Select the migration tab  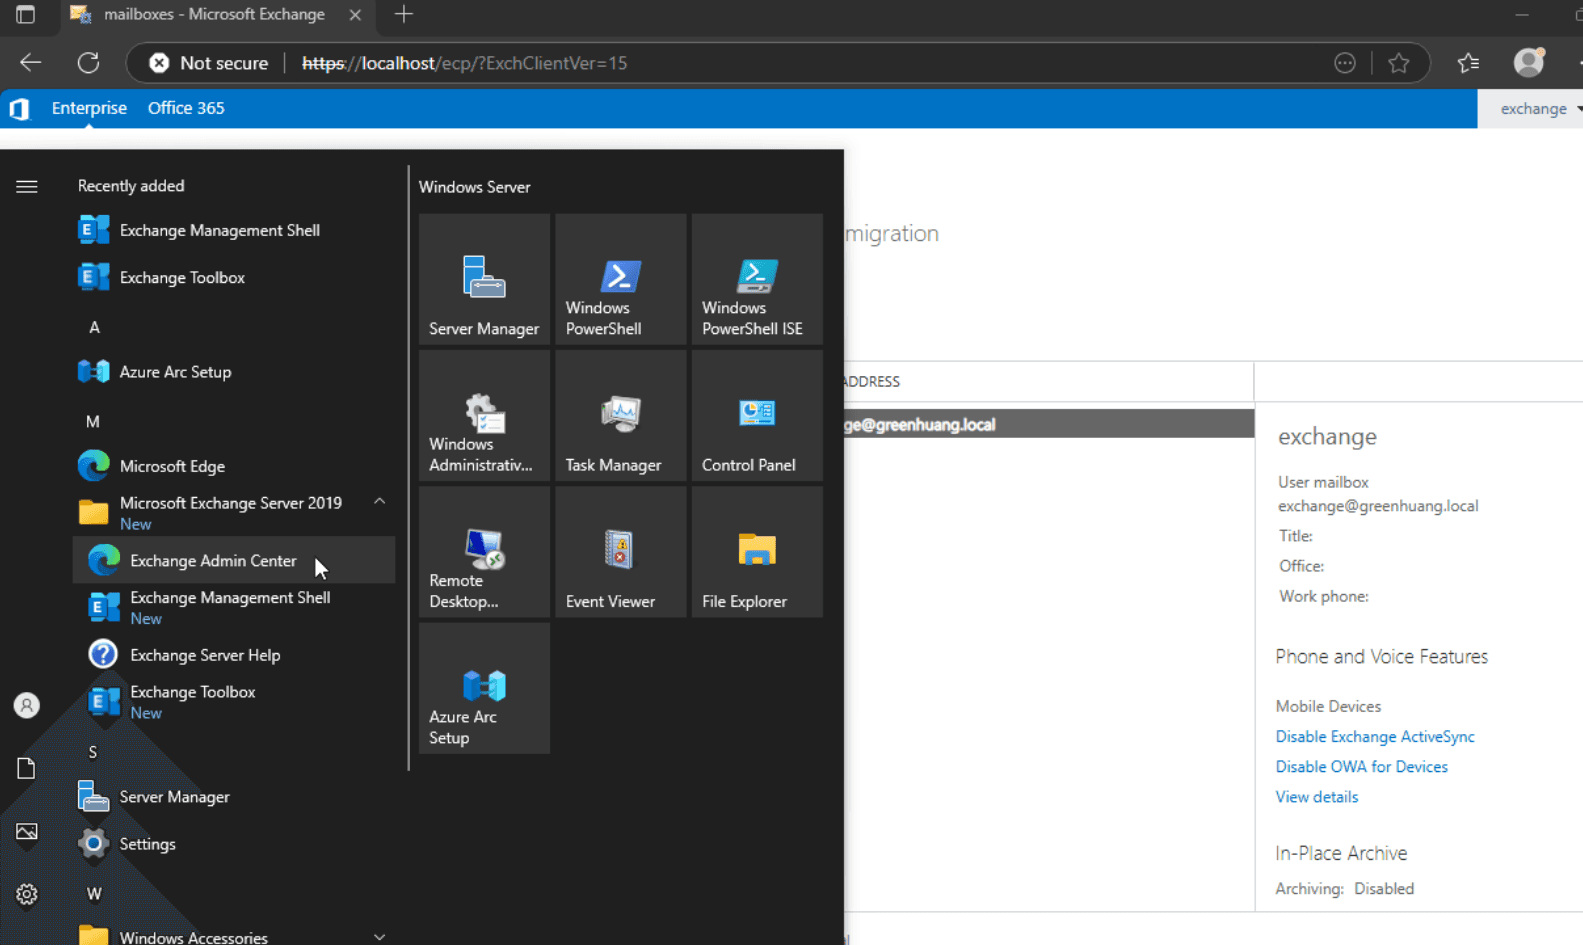(892, 233)
